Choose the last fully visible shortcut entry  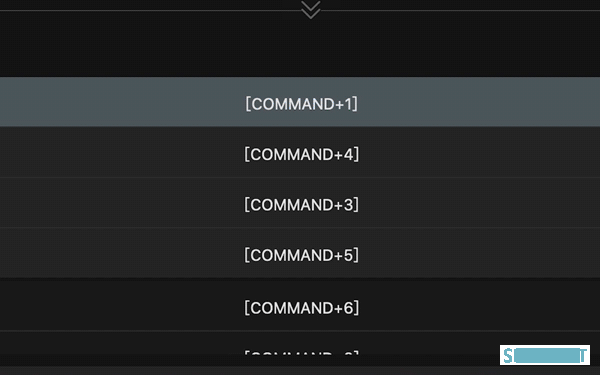click(x=300, y=305)
